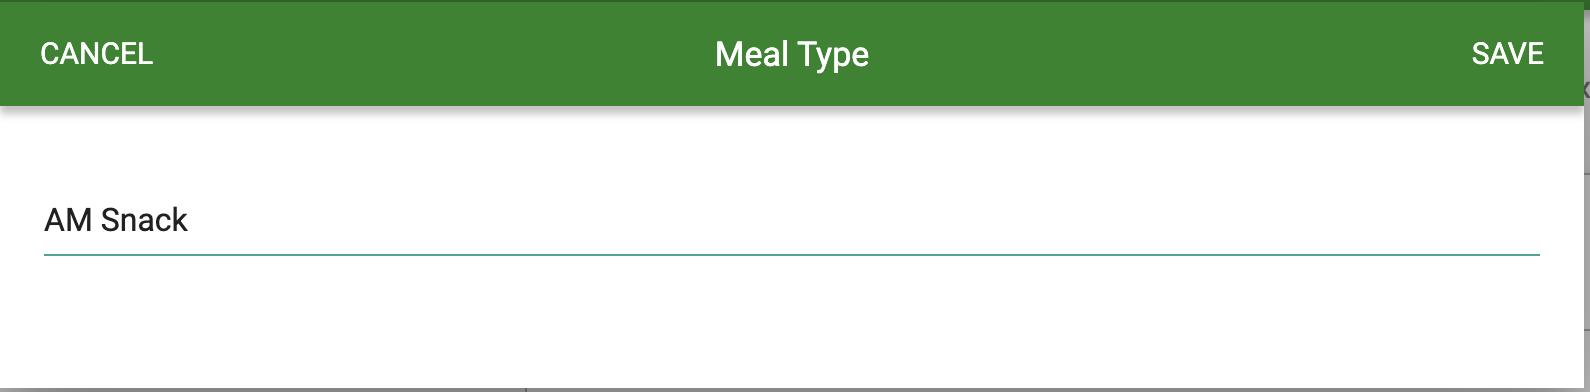Viewport: 1590px width, 392px height.
Task: Click SAVE to store the meal type
Action: [1507, 54]
